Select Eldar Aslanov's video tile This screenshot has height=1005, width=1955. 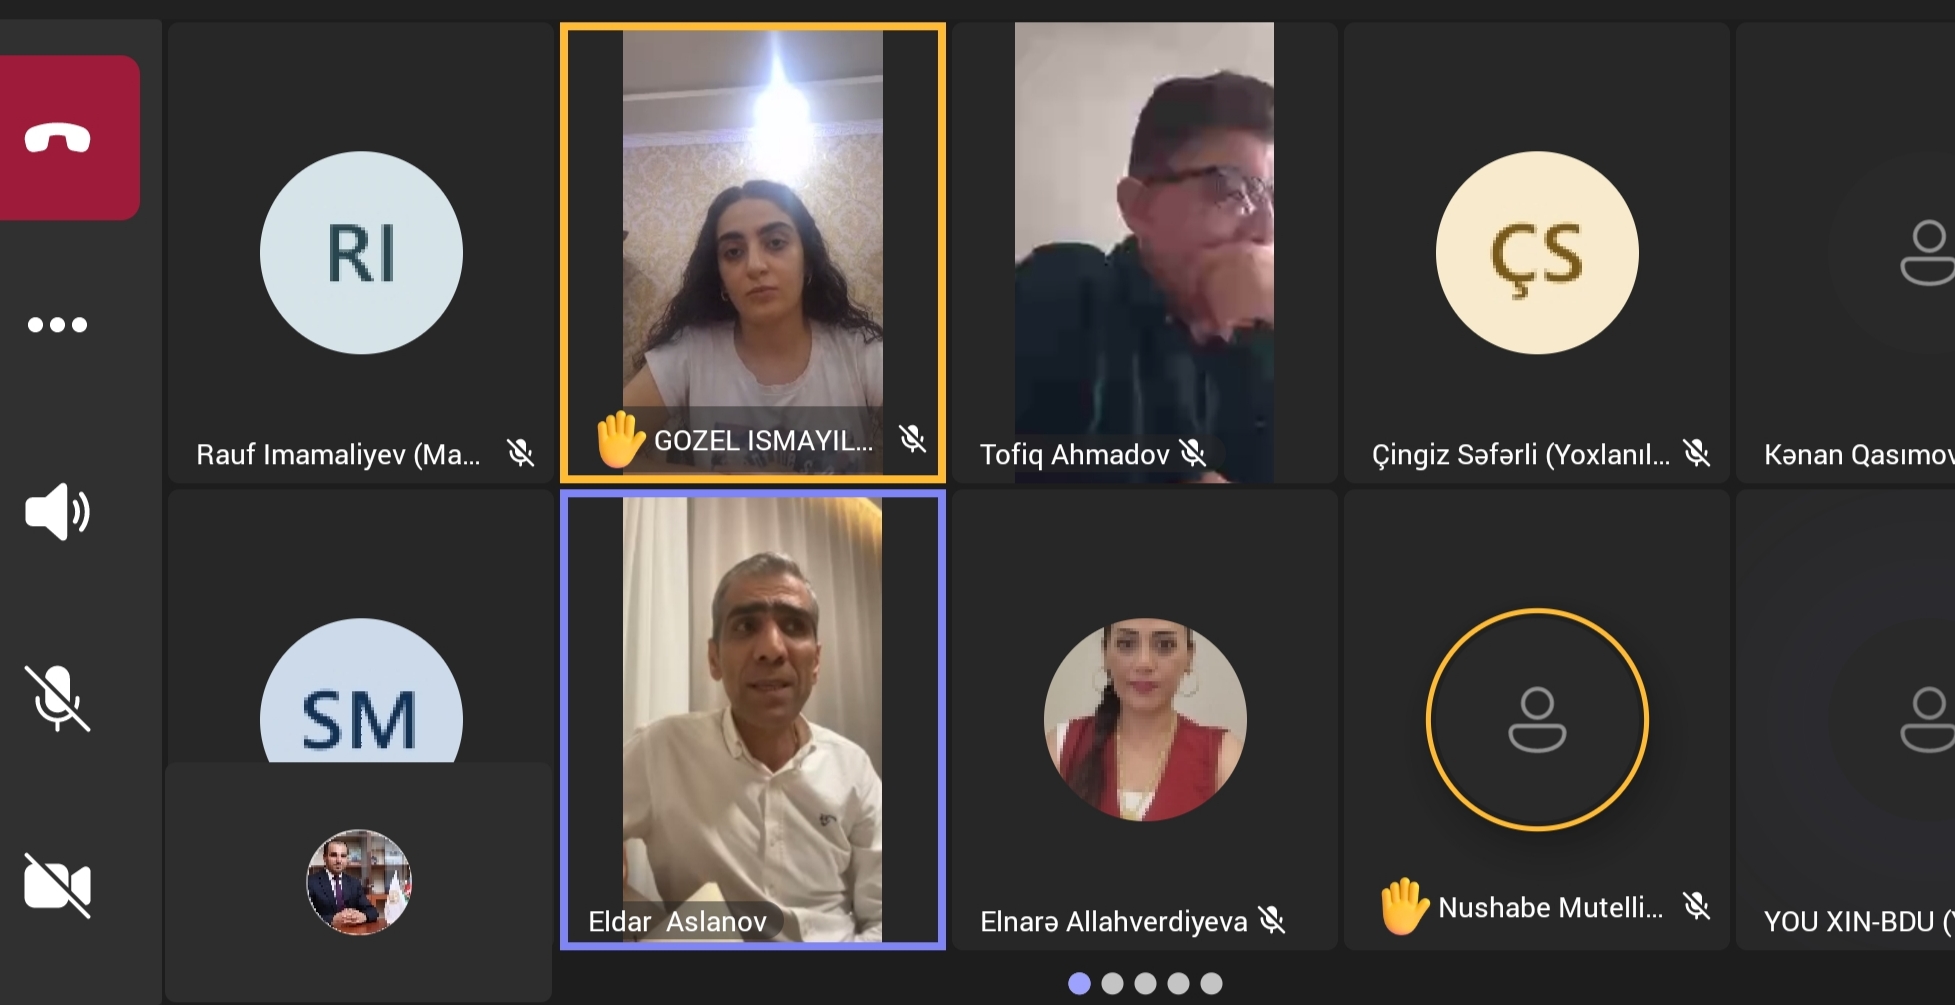753,719
